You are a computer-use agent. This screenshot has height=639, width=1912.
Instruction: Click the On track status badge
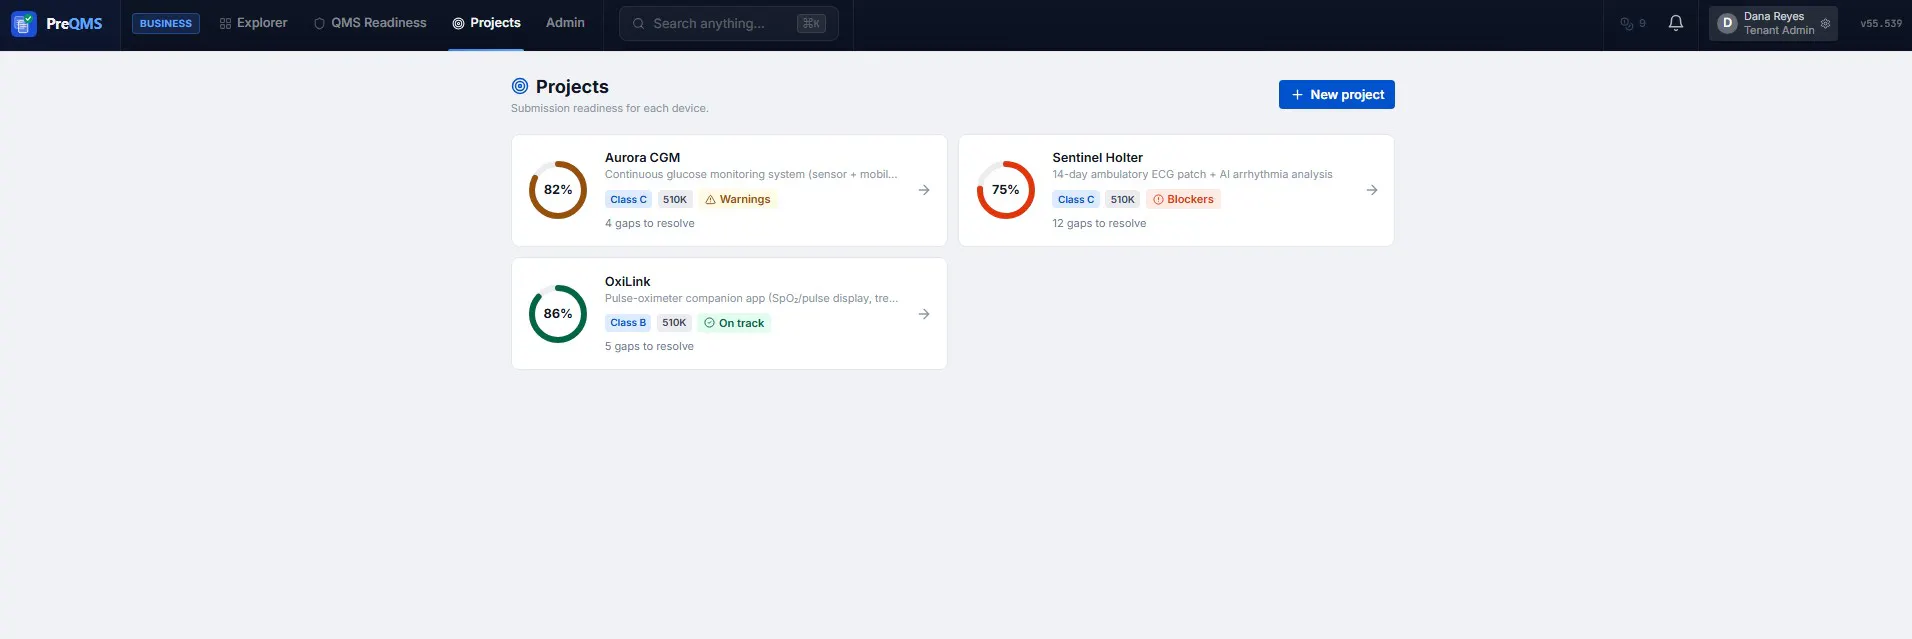coord(734,323)
